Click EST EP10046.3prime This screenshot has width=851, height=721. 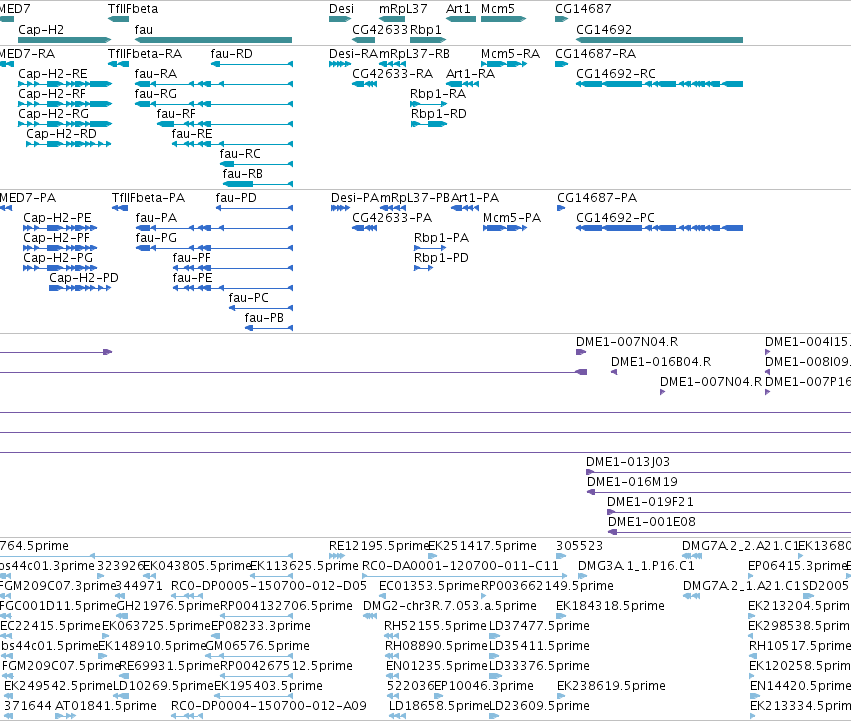(x=439, y=696)
